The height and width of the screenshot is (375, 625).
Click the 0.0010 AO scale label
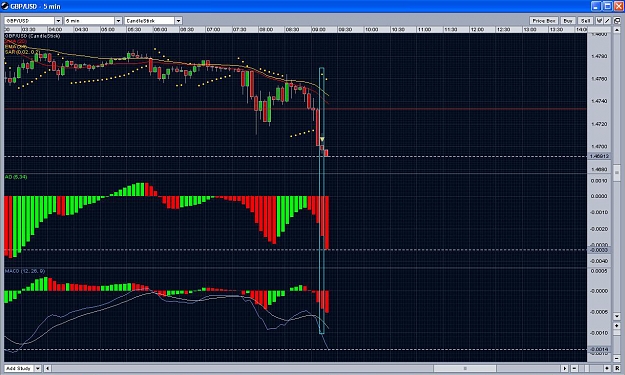coord(599,181)
